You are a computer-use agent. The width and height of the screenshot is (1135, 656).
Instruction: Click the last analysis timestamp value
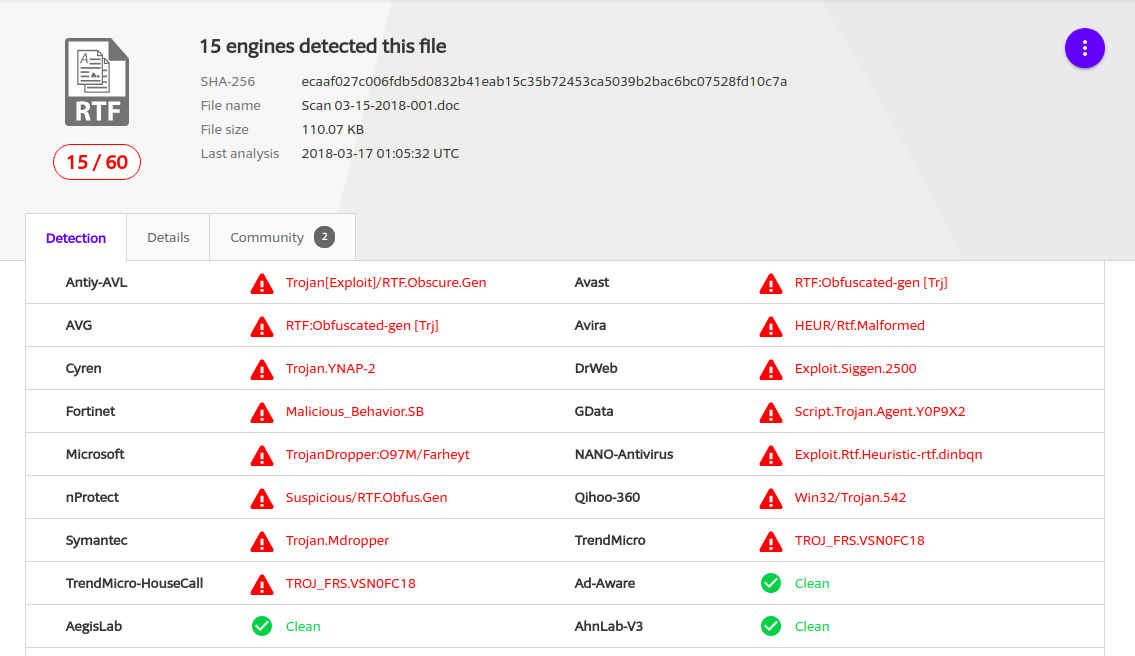point(380,153)
